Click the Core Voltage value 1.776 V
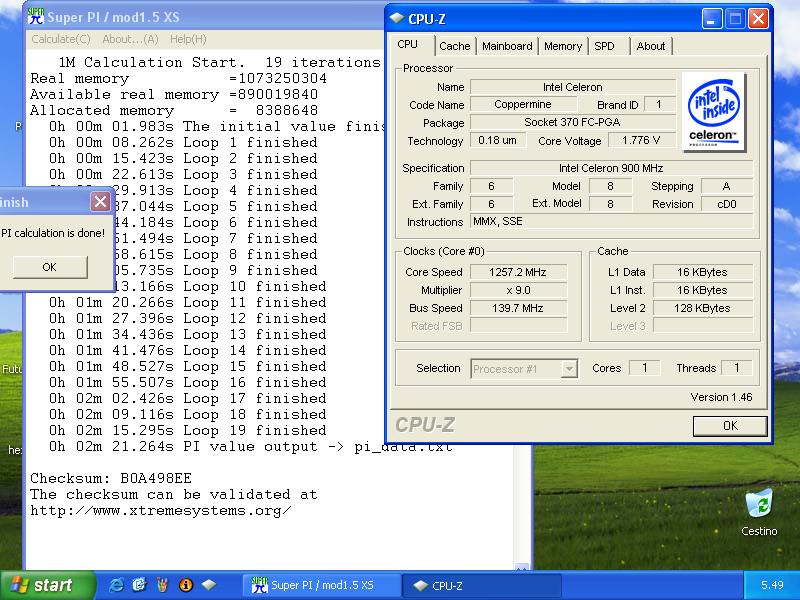 pyautogui.click(x=641, y=140)
